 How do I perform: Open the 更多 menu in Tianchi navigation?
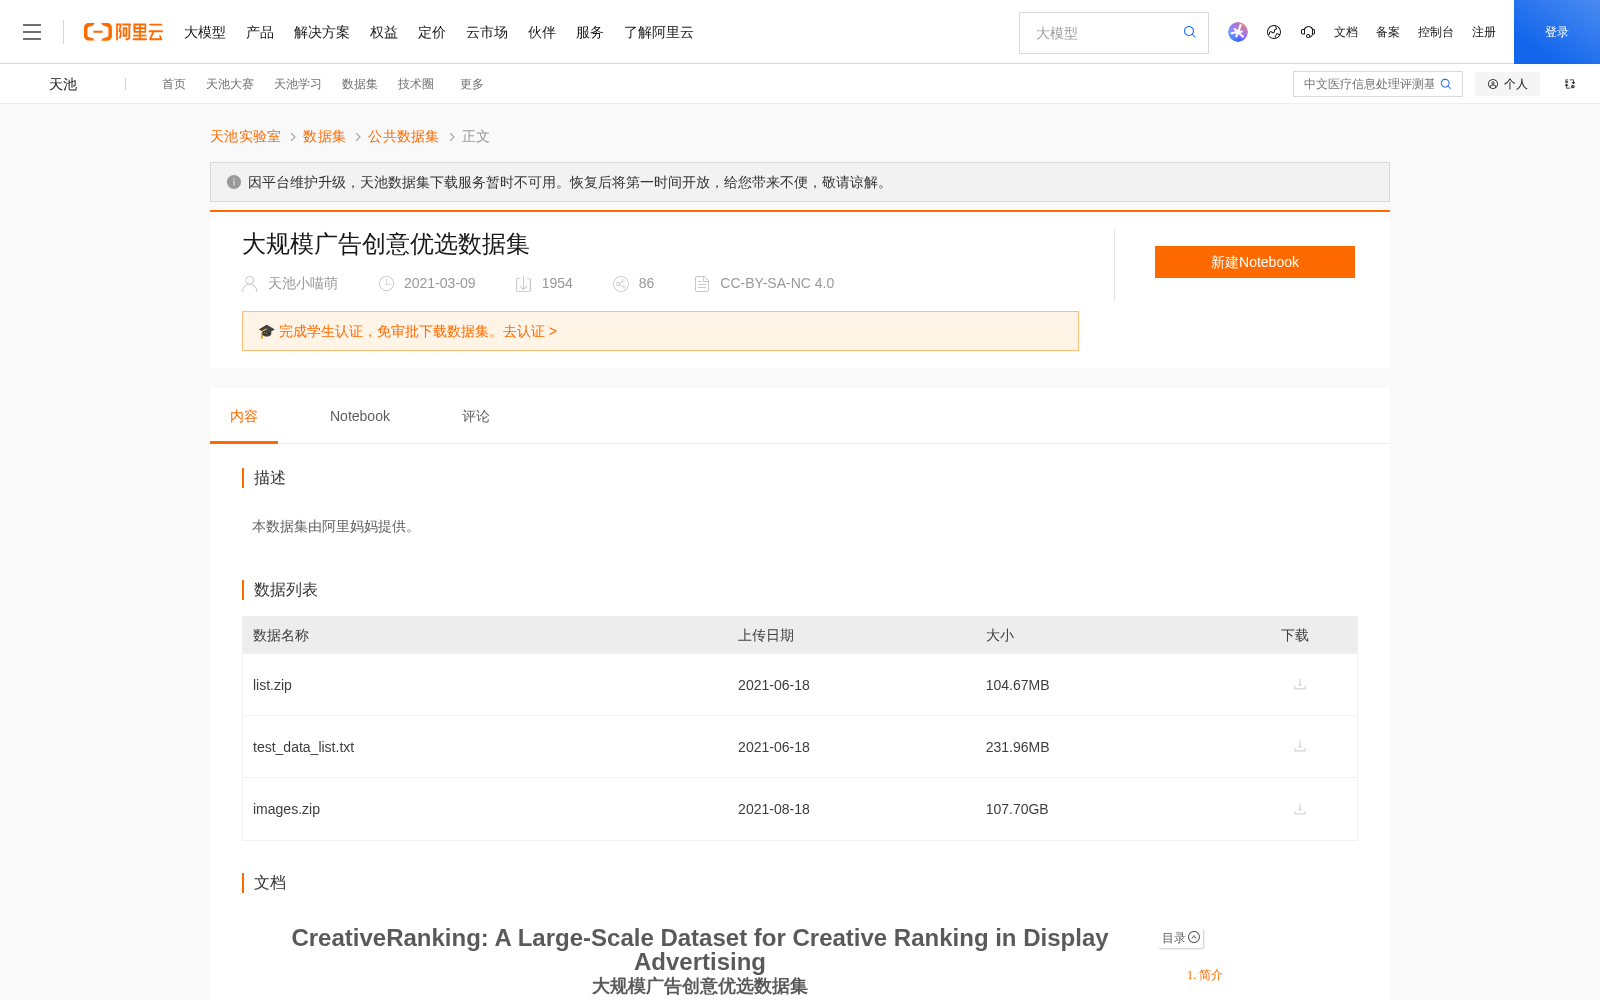(x=472, y=84)
